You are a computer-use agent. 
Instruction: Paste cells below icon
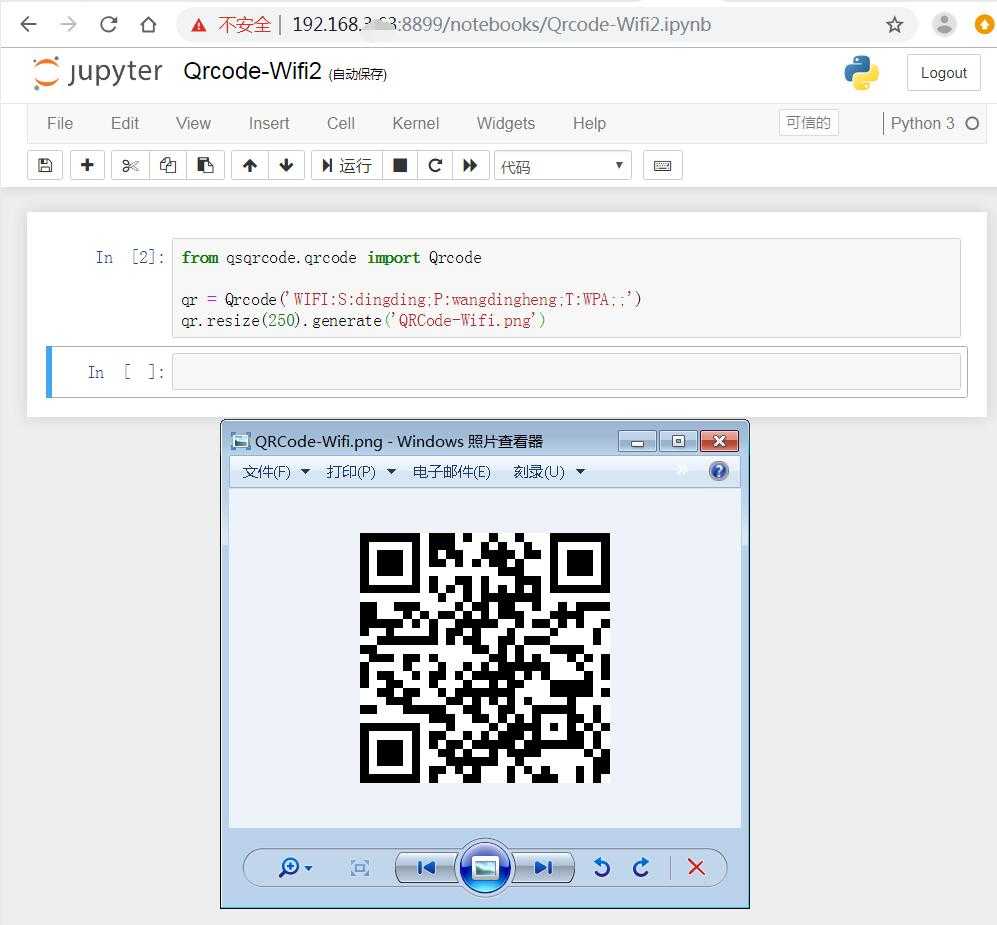[205, 165]
